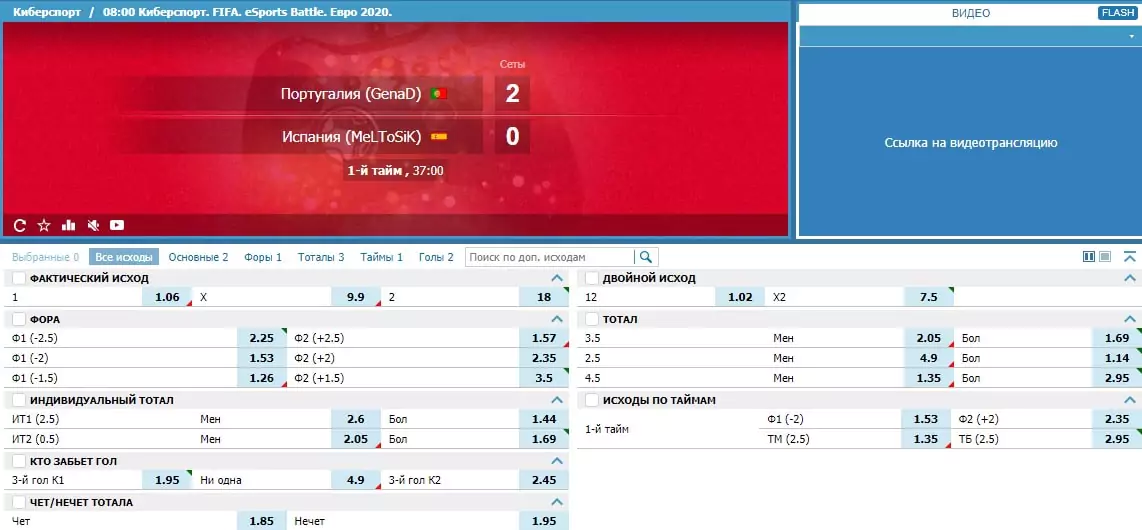The image size is (1142, 530).
Task: Open video broadcast play icon
Action: pyautogui.click(x=117, y=226)
